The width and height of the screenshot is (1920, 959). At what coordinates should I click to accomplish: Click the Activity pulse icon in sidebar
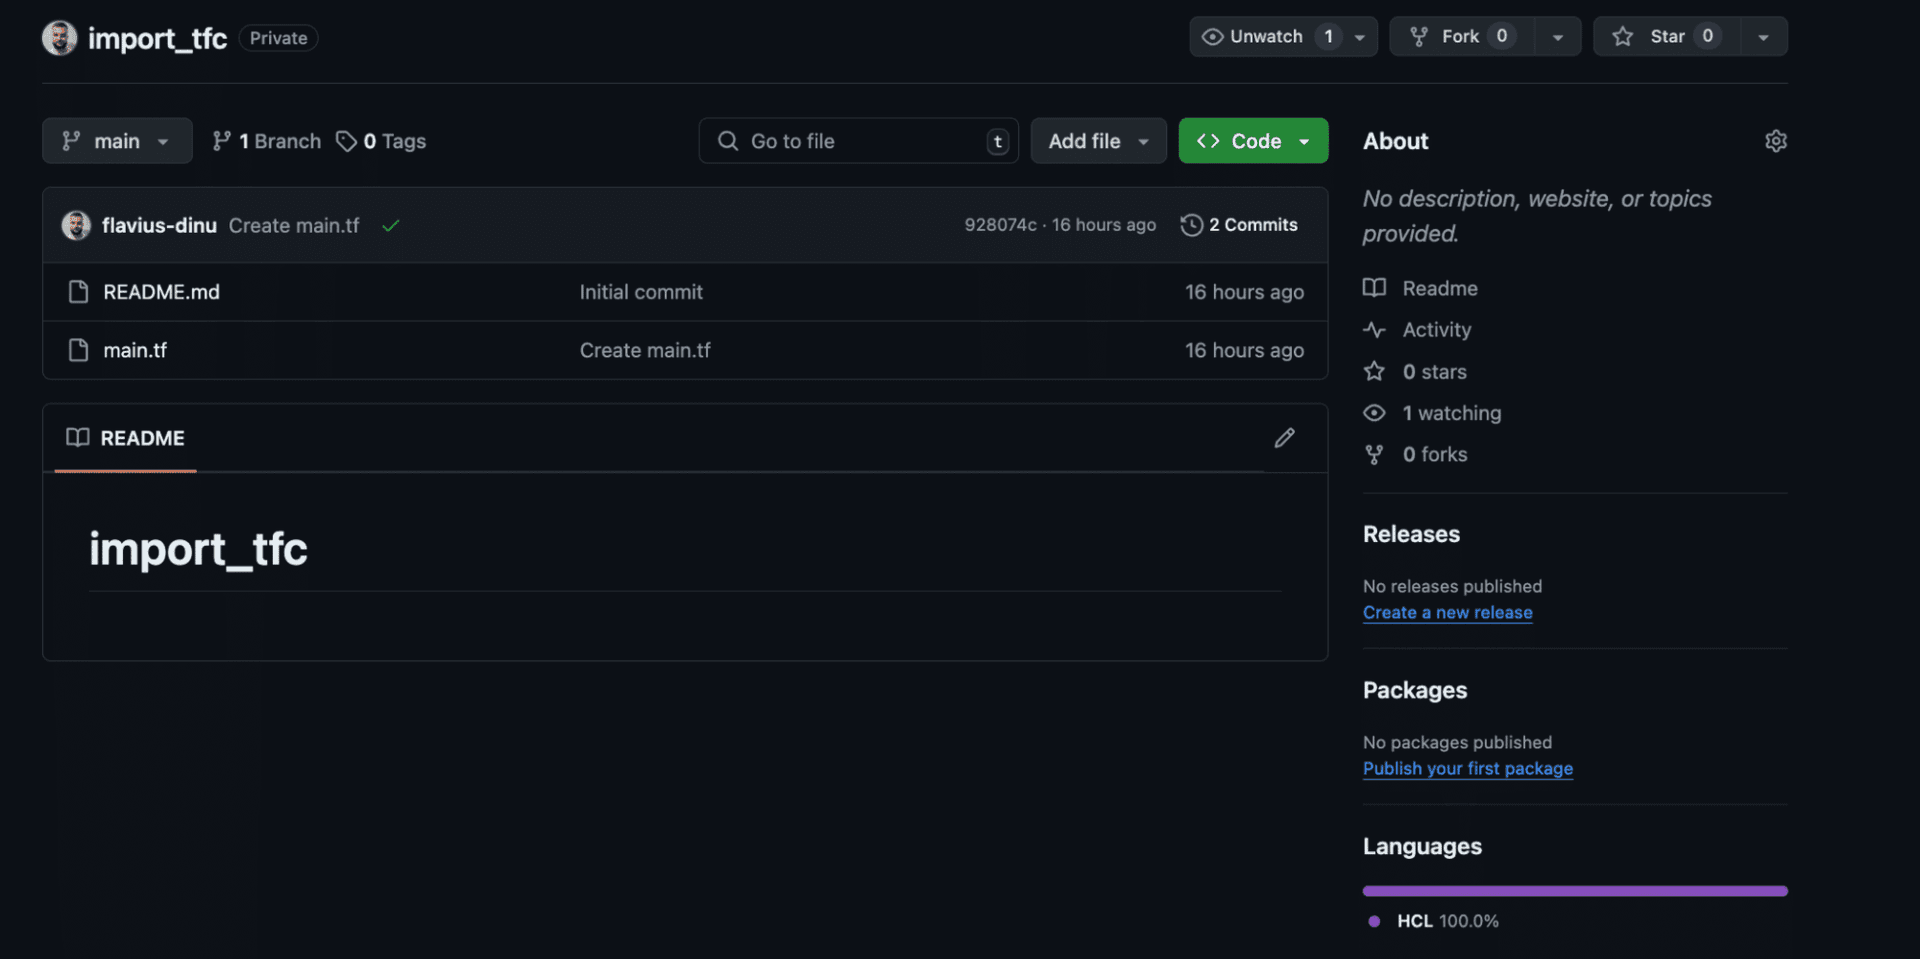(x=1374, y=329)
